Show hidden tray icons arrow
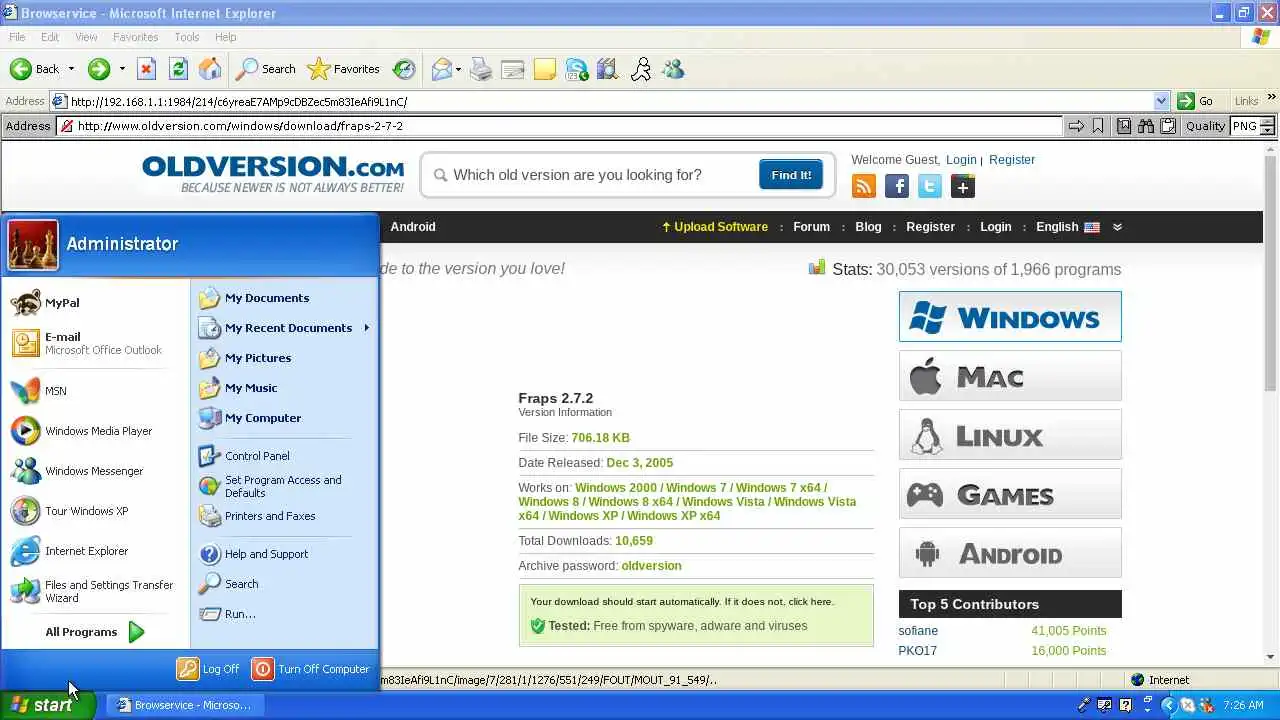The width and height of the screenshot is (1280, 720). pos(1168,705)
